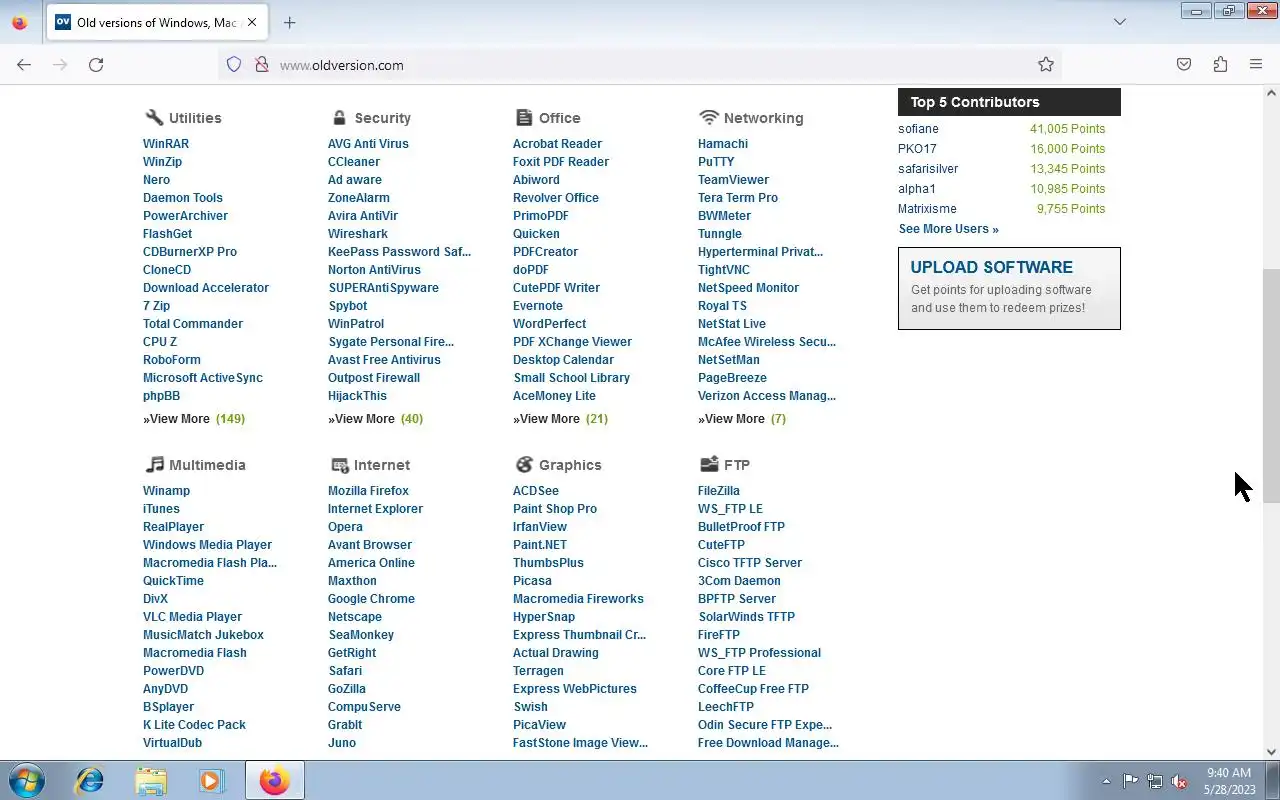Click the Networking wifi category icon

709,117
